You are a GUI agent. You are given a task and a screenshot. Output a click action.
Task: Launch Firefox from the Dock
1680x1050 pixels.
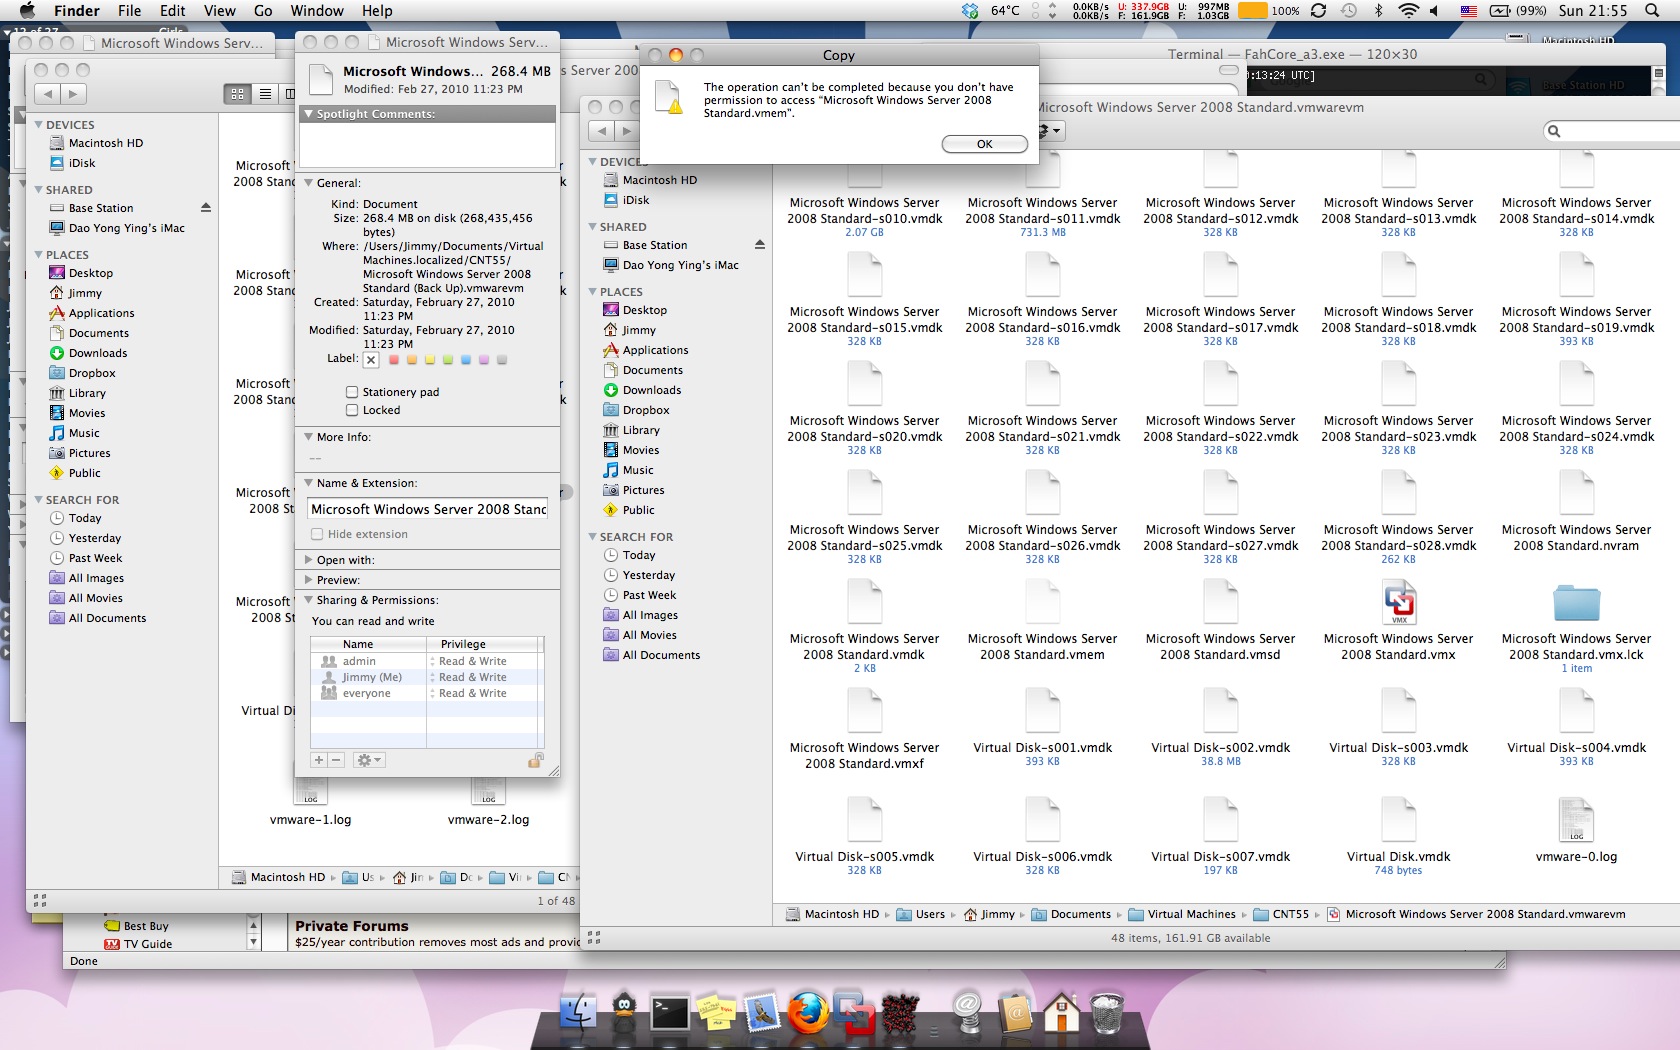click(808, 1012)
